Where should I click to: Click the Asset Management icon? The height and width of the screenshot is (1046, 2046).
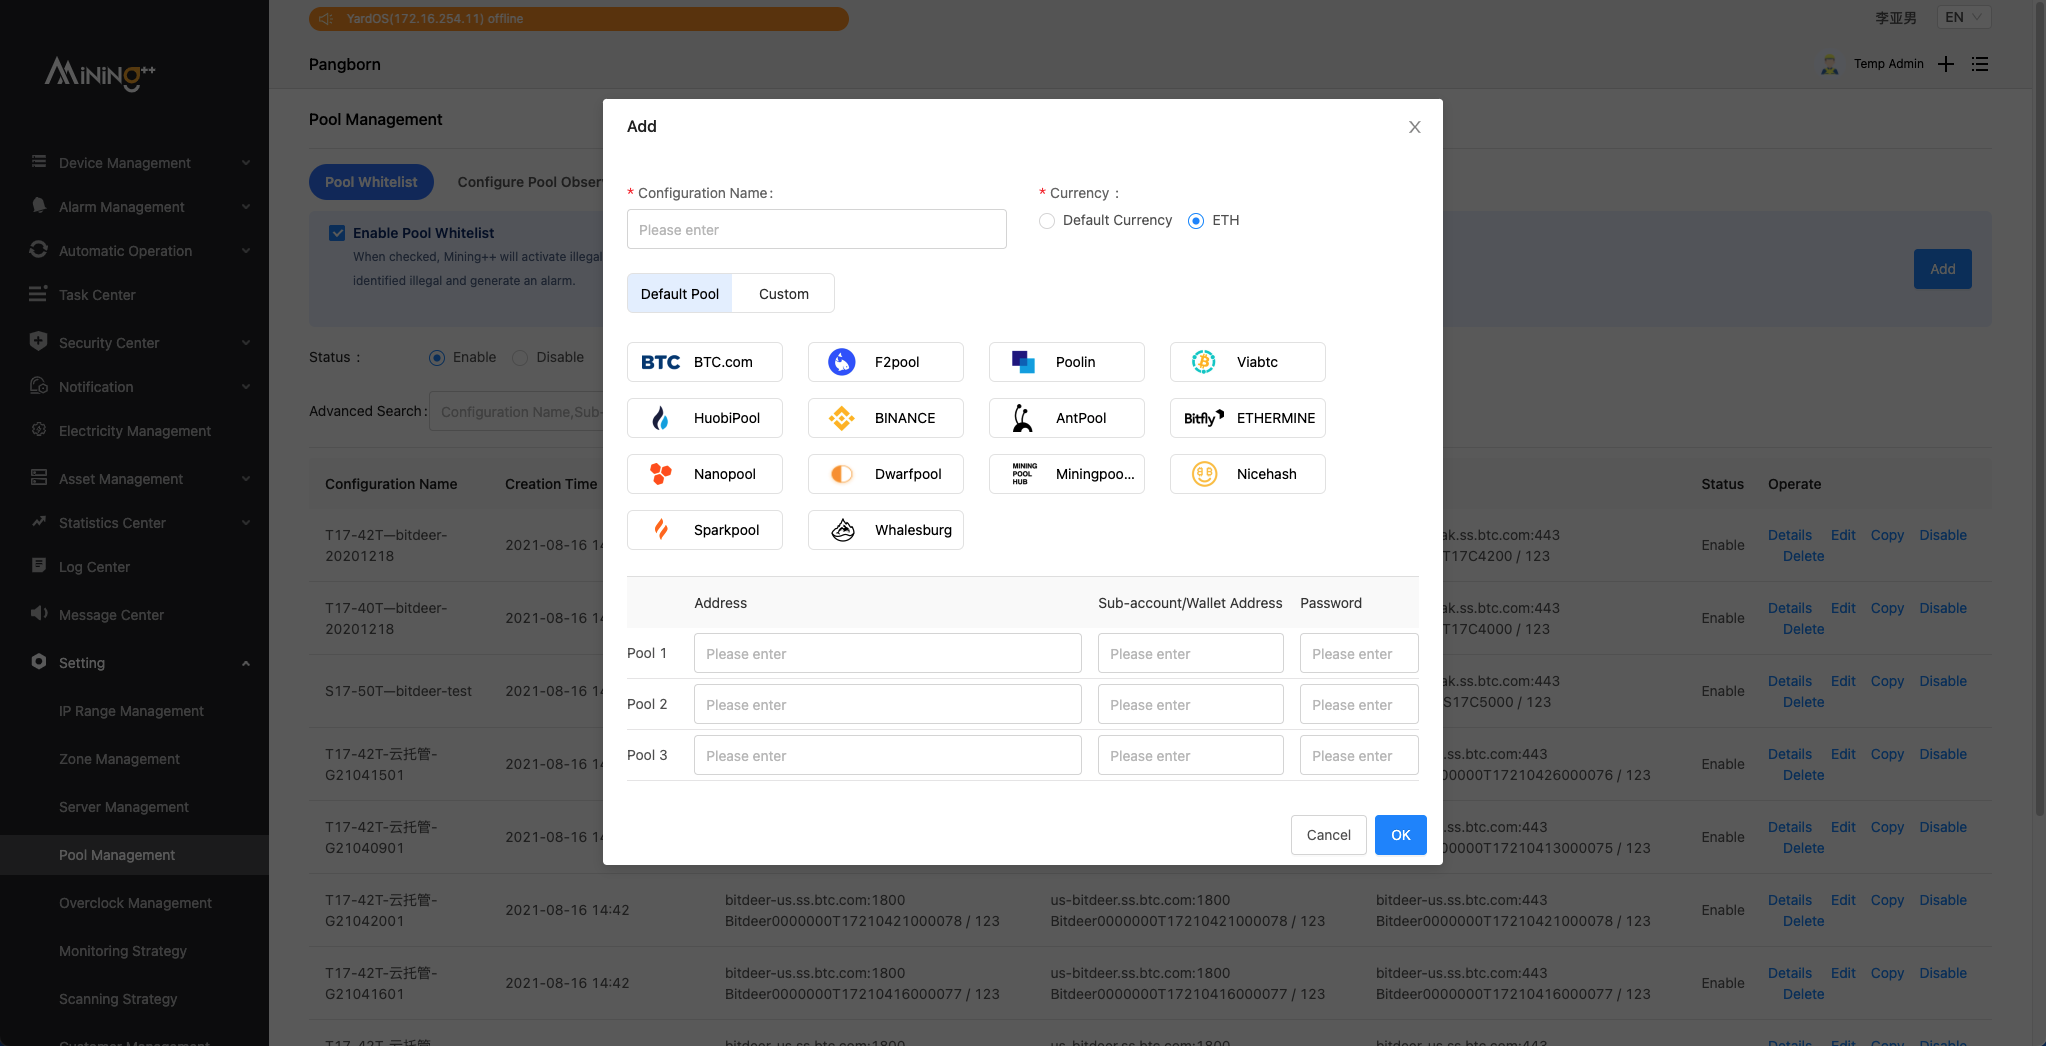point(39,478)
